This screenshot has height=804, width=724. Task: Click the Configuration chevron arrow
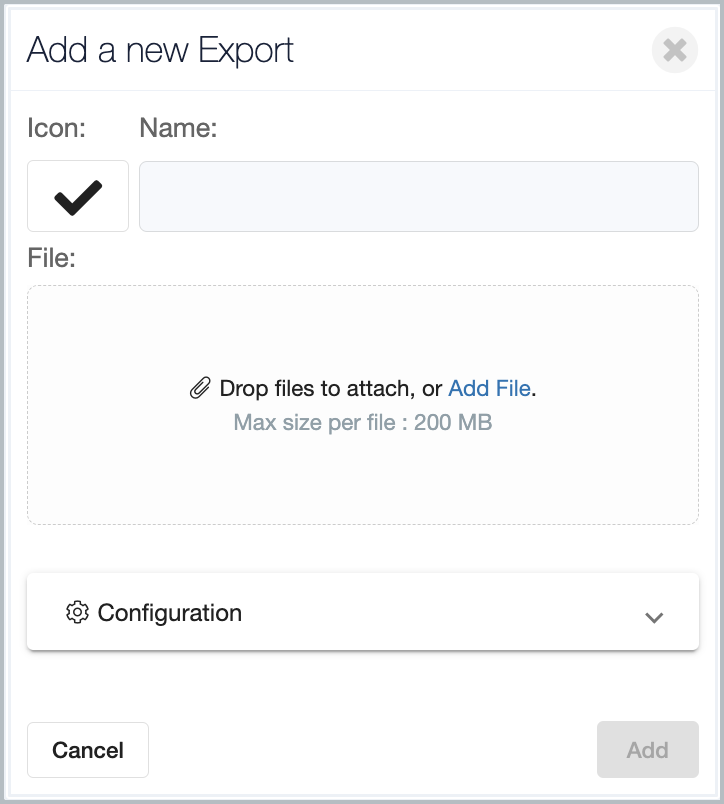click(x=654, y=617)
